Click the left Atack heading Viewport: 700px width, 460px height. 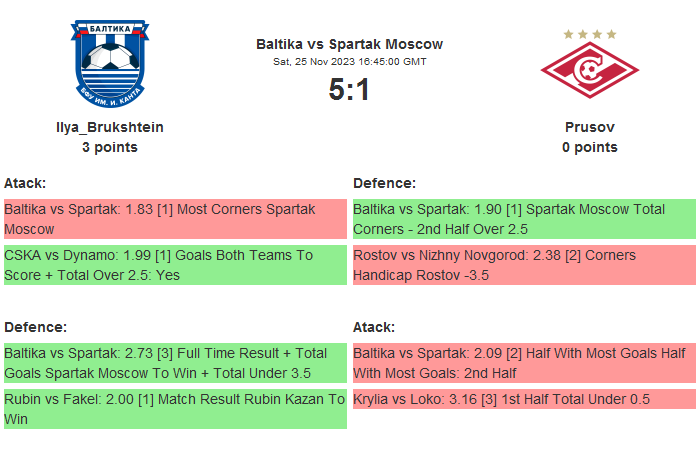click(25, 183)
